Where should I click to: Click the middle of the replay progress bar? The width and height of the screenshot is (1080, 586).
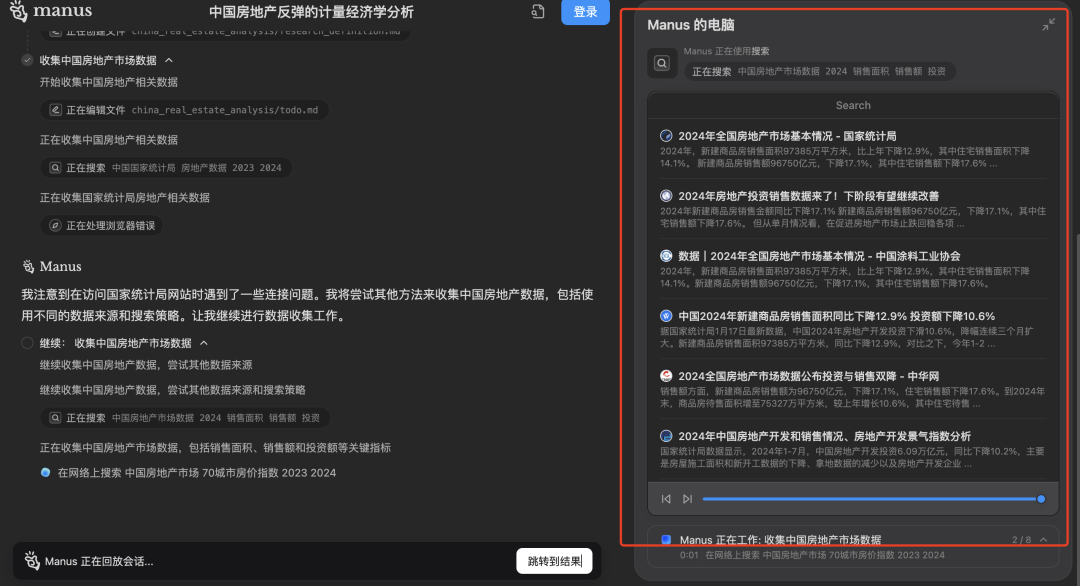pyautogui.click(x=871, y=499)
